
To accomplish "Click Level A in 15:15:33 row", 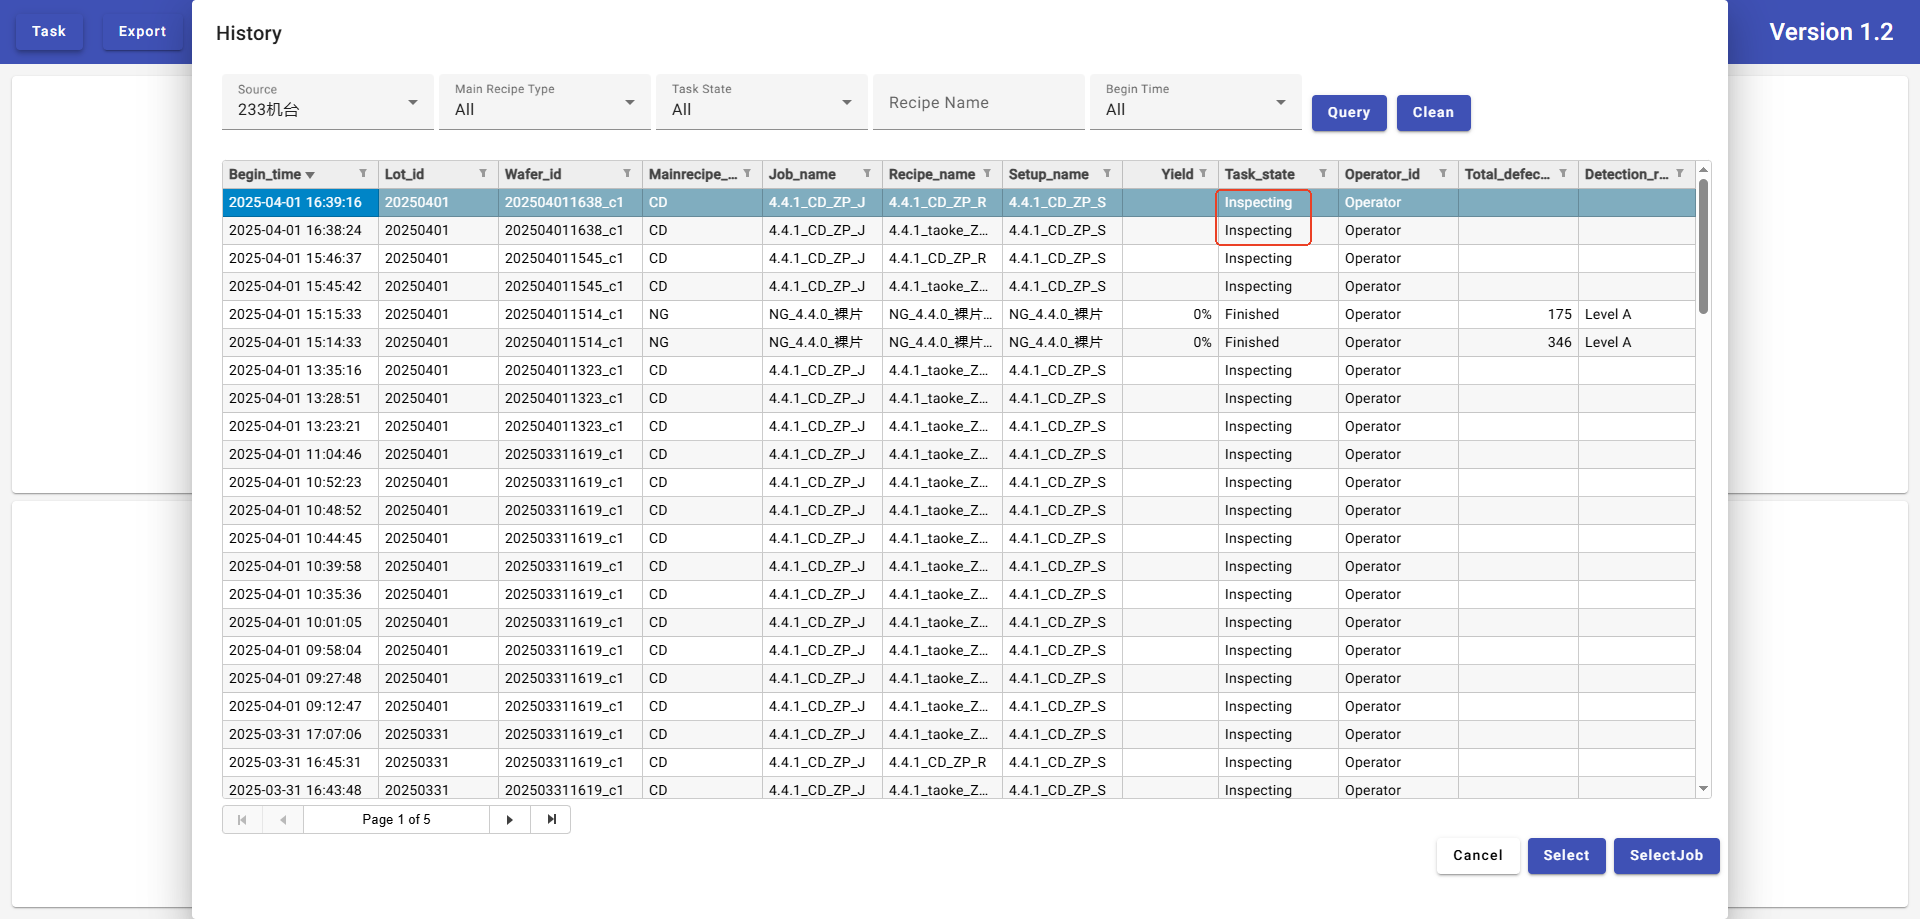I will [x=1608, y=314].
